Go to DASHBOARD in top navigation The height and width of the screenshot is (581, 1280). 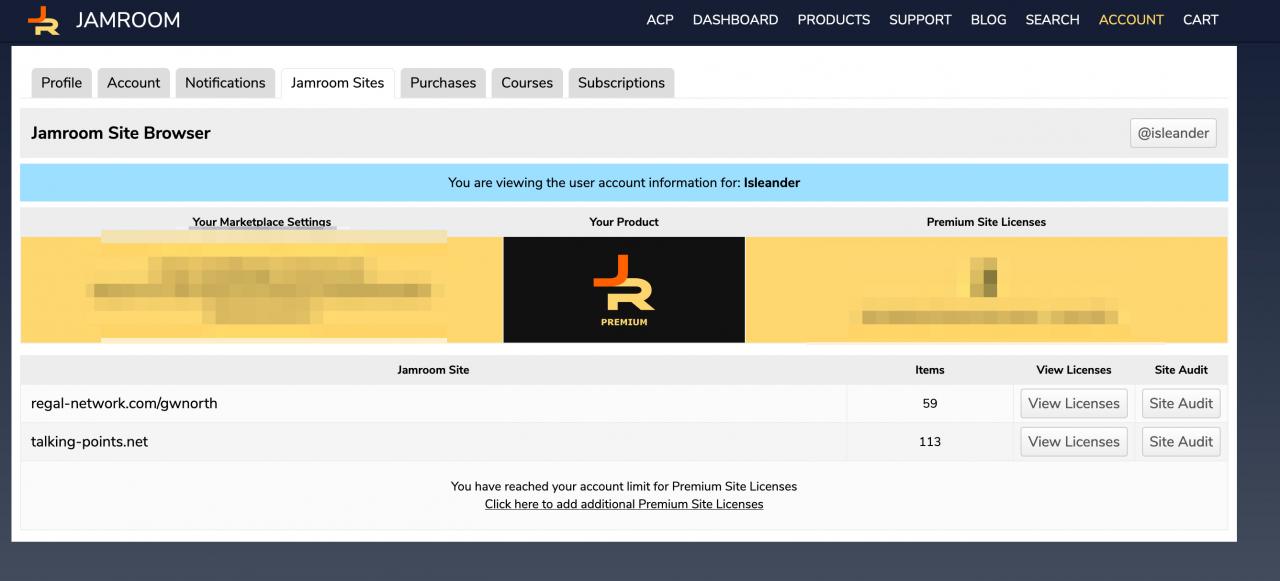[x=735, y=20]
